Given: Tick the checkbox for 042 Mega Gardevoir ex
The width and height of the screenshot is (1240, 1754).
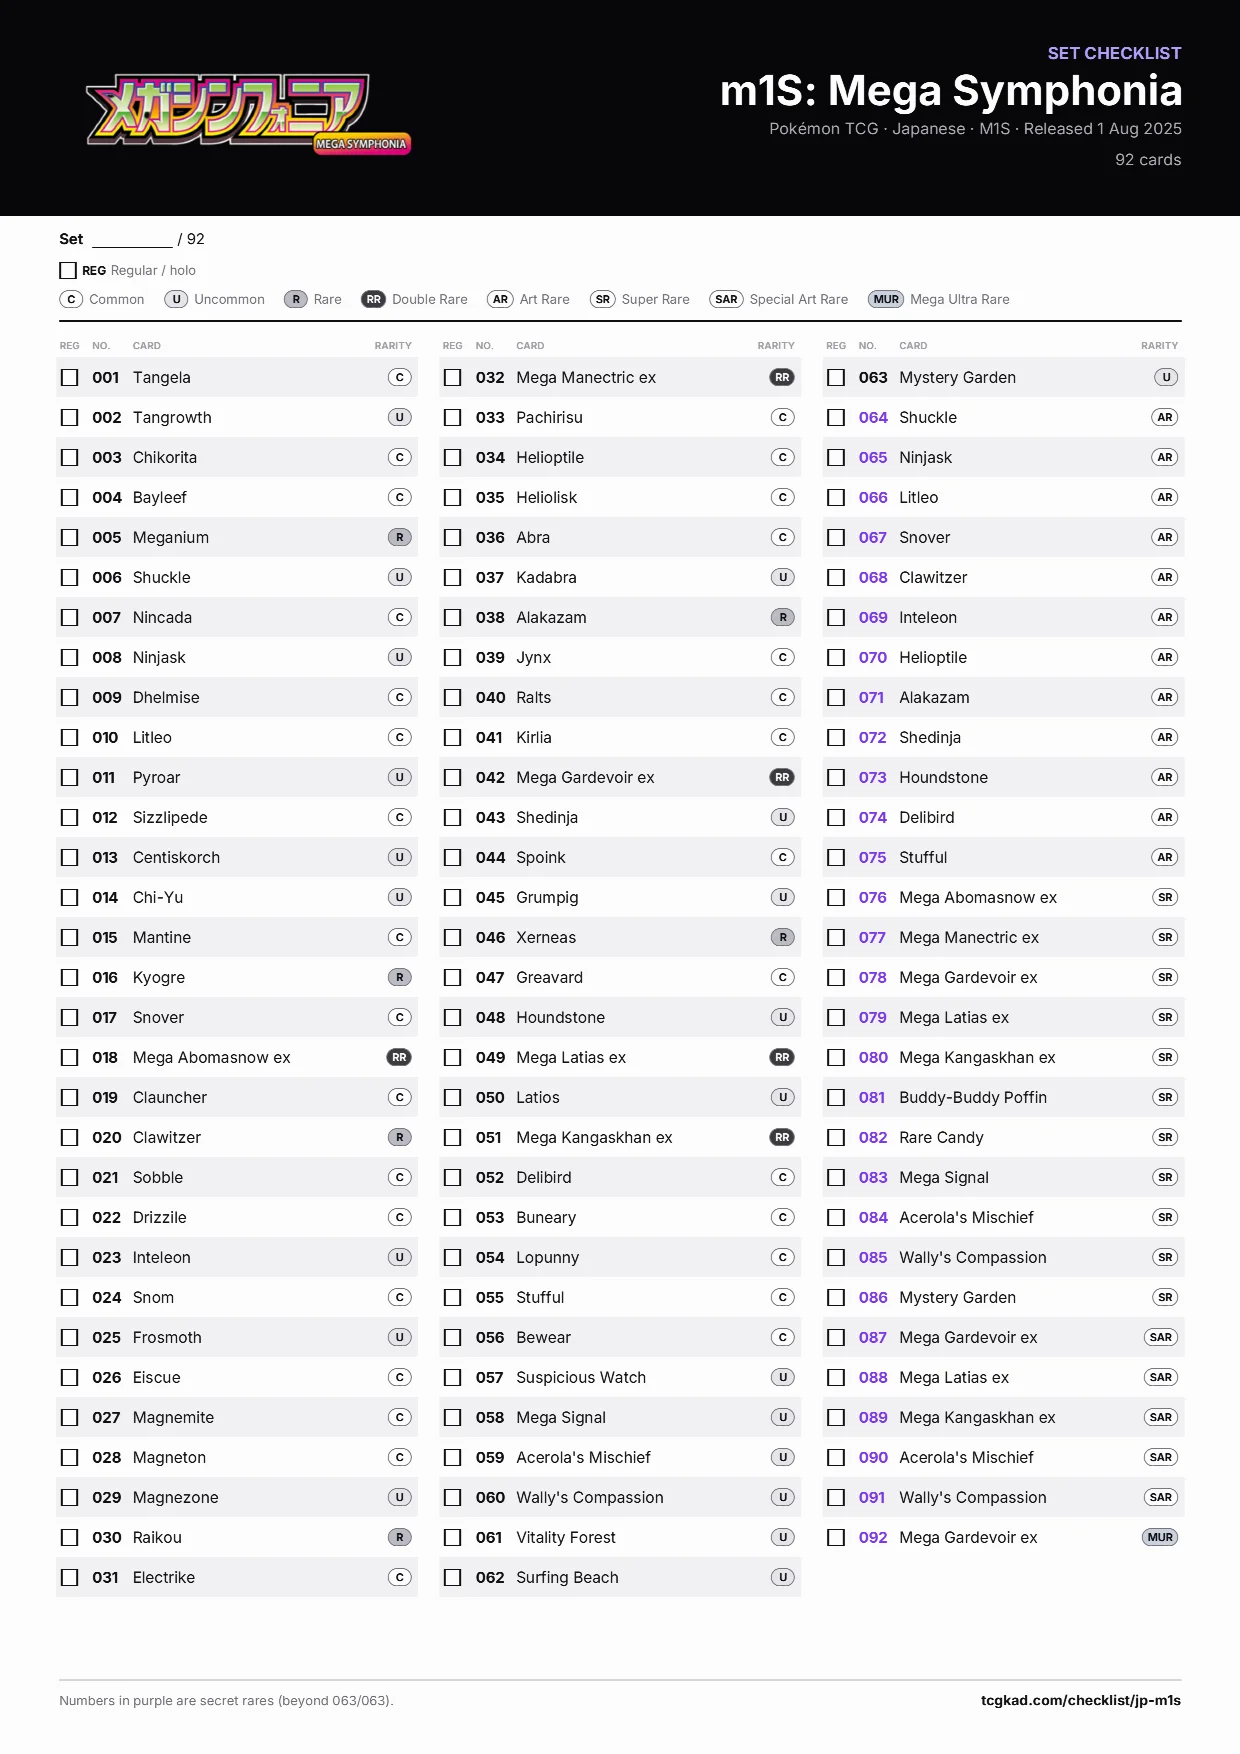Looking at the screenshot, I should tap(453, 777).
